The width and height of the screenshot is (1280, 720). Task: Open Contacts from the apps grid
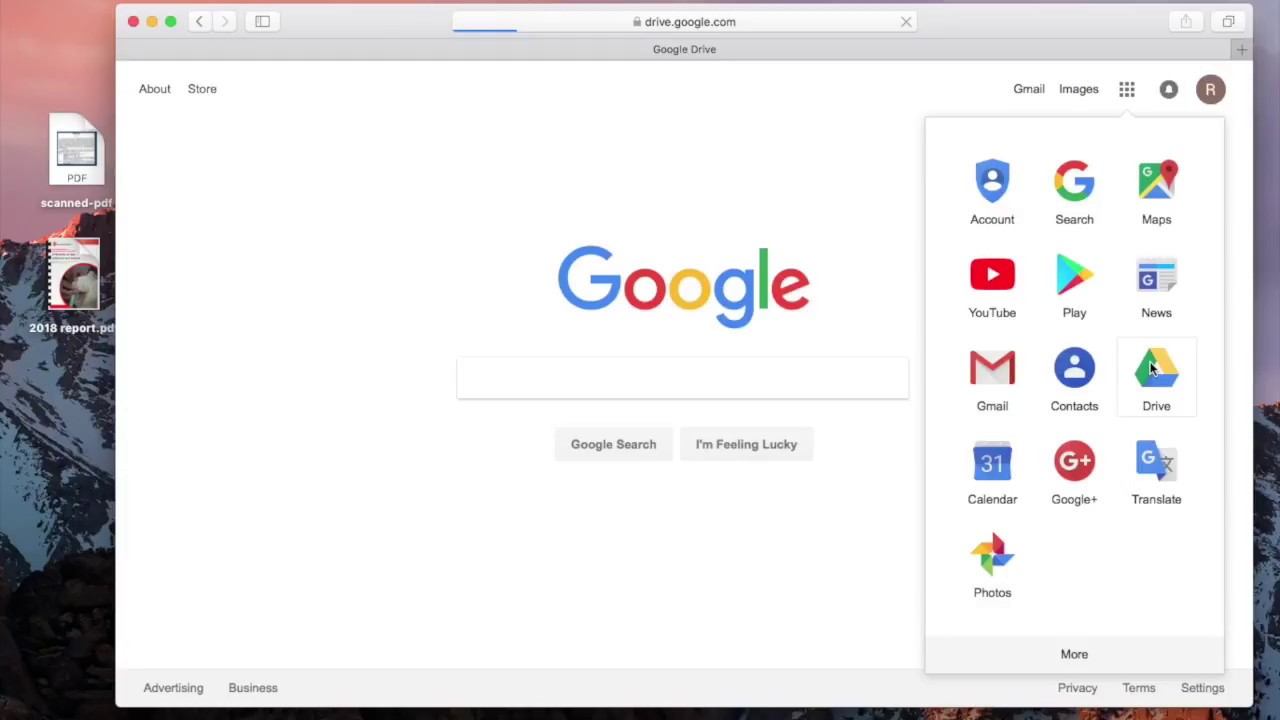tap(1074, 379)
